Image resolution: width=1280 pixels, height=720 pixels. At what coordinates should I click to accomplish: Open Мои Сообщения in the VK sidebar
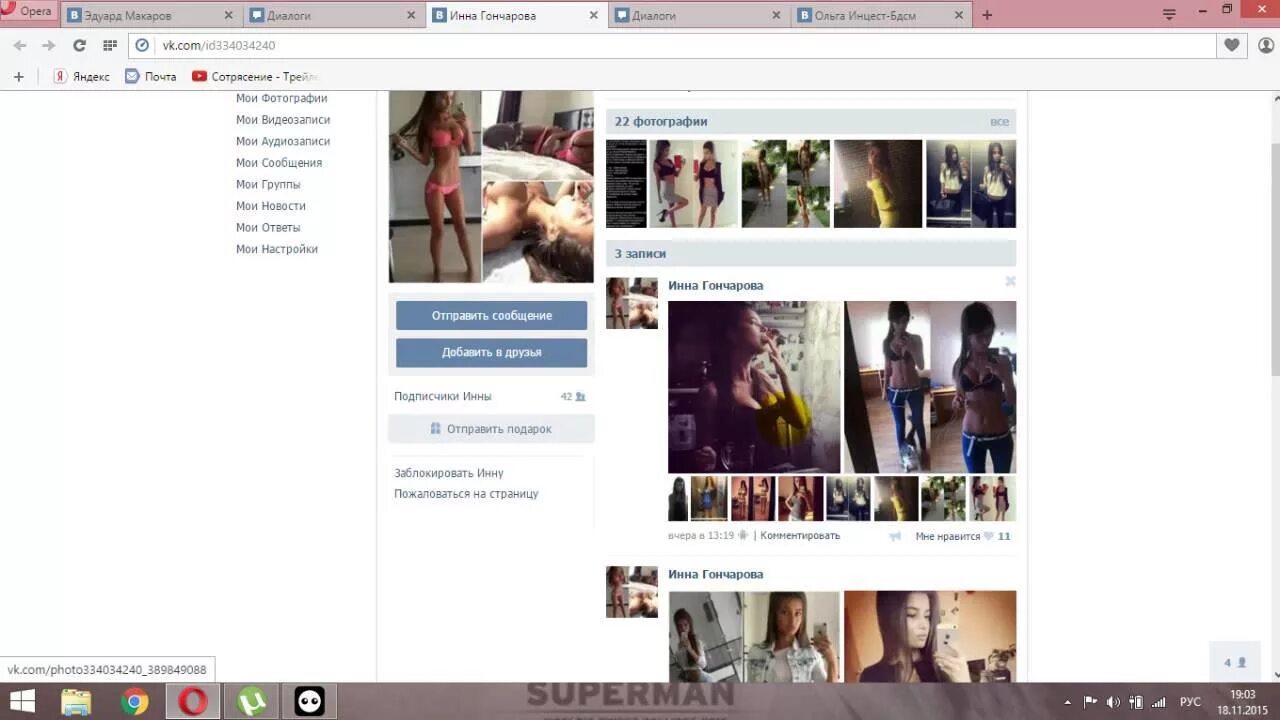[278, 163]
